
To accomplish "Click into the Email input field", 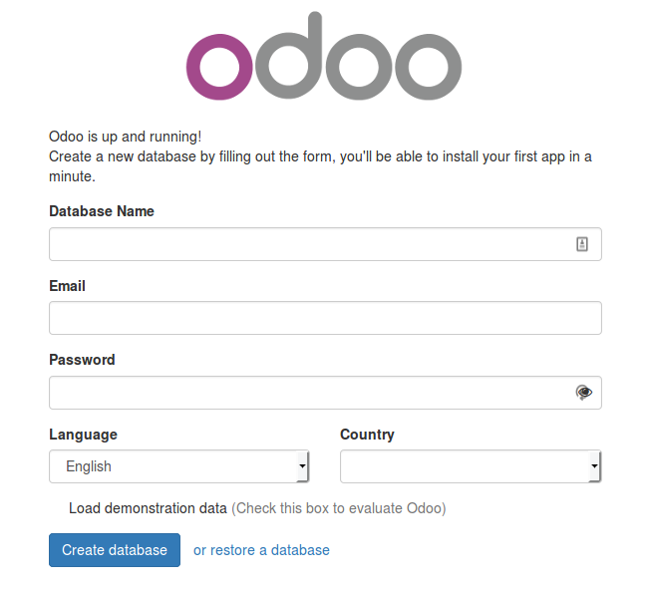I will (325, 318).
